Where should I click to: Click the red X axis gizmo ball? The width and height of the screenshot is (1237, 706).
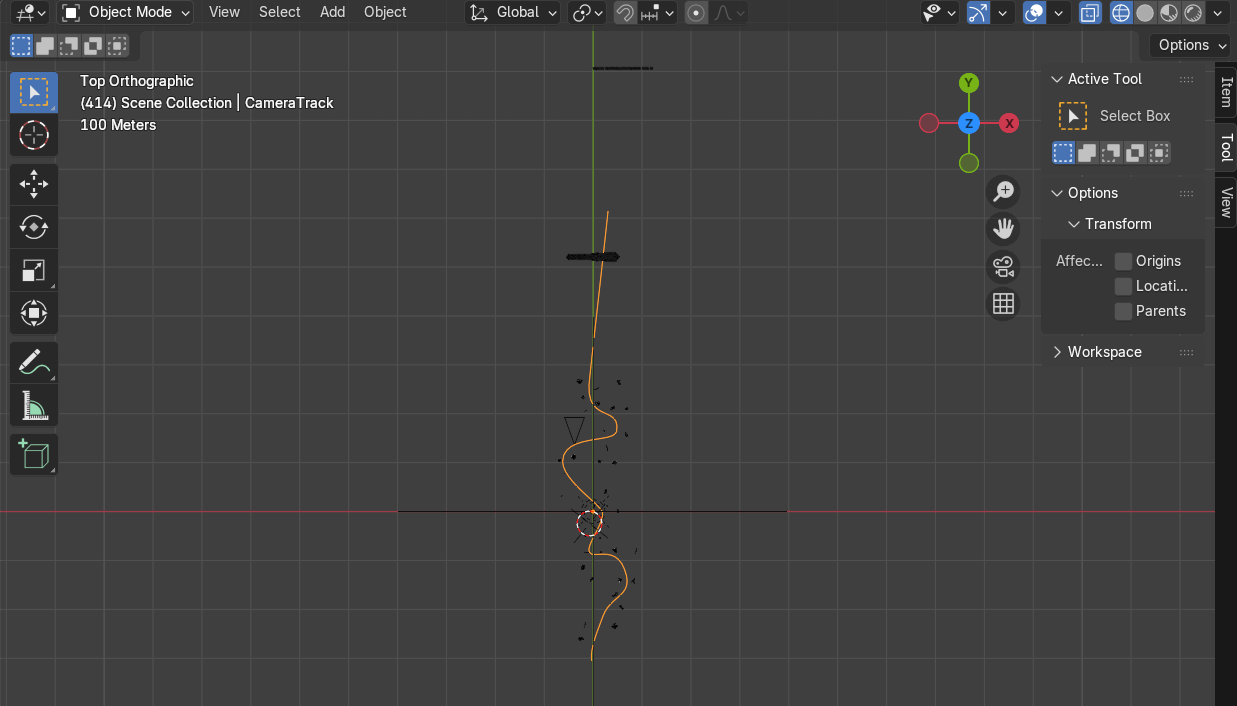coord(1009,123)
